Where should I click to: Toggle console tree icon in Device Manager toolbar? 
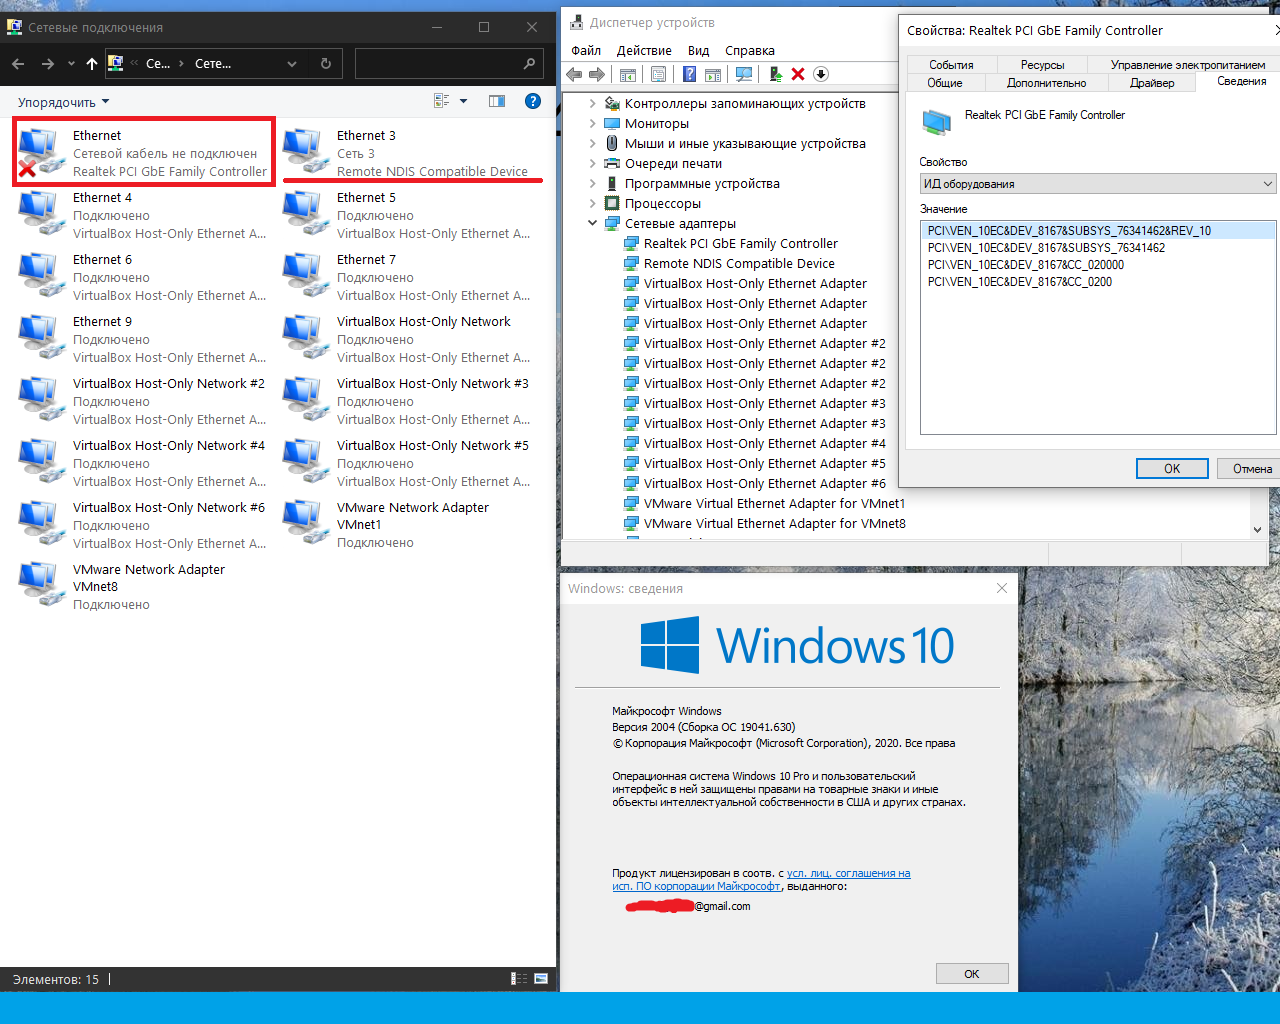click(x=628, y=74)
